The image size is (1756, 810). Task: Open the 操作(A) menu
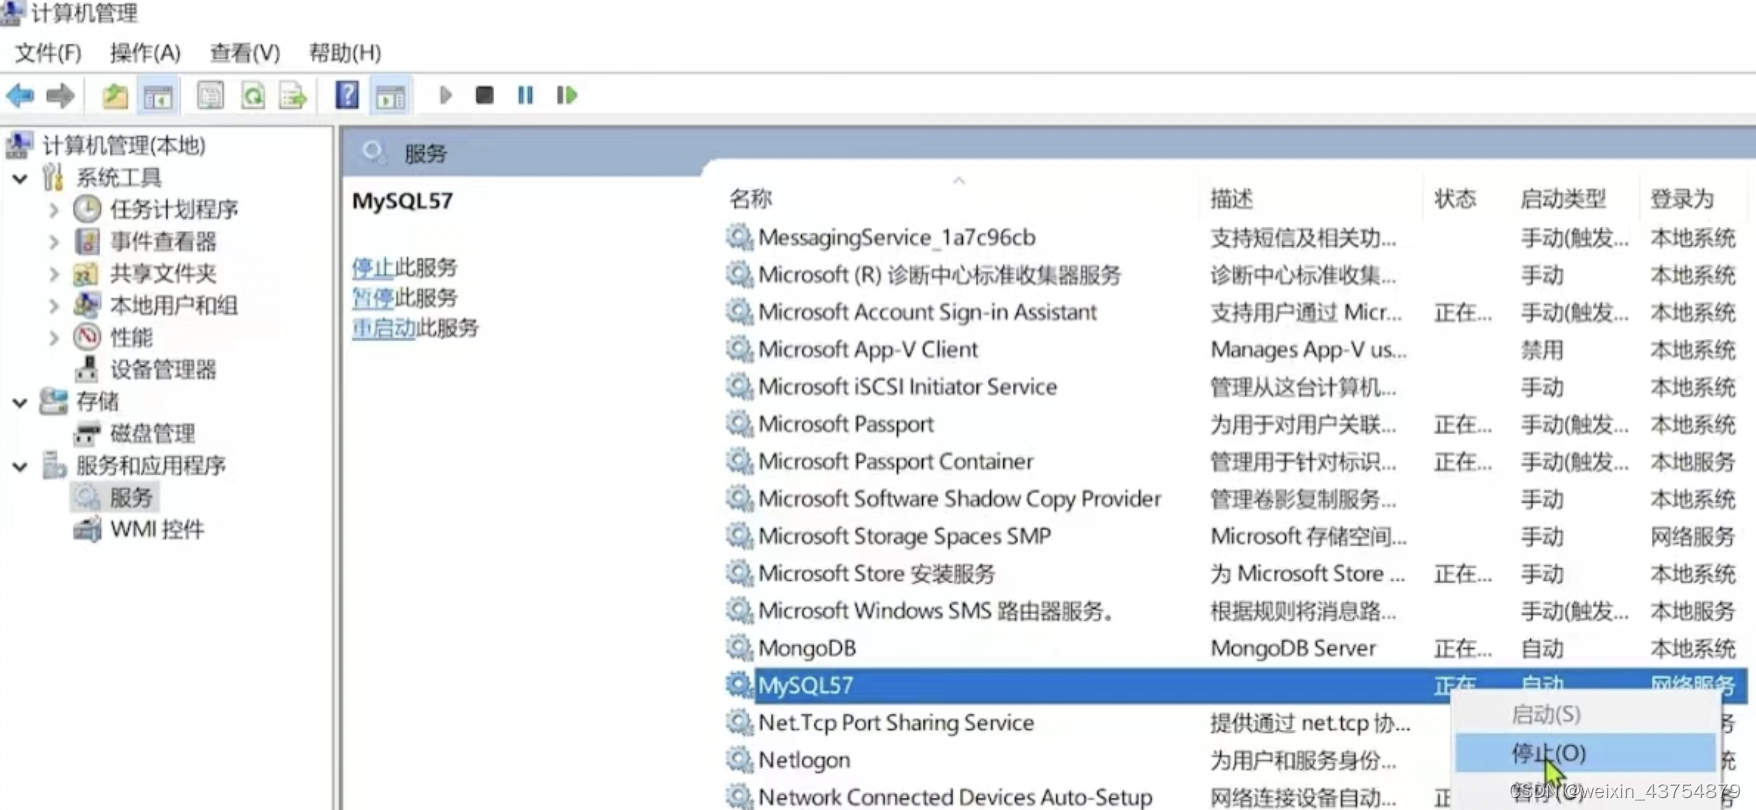pyautogui.click(x=145, y=52)
